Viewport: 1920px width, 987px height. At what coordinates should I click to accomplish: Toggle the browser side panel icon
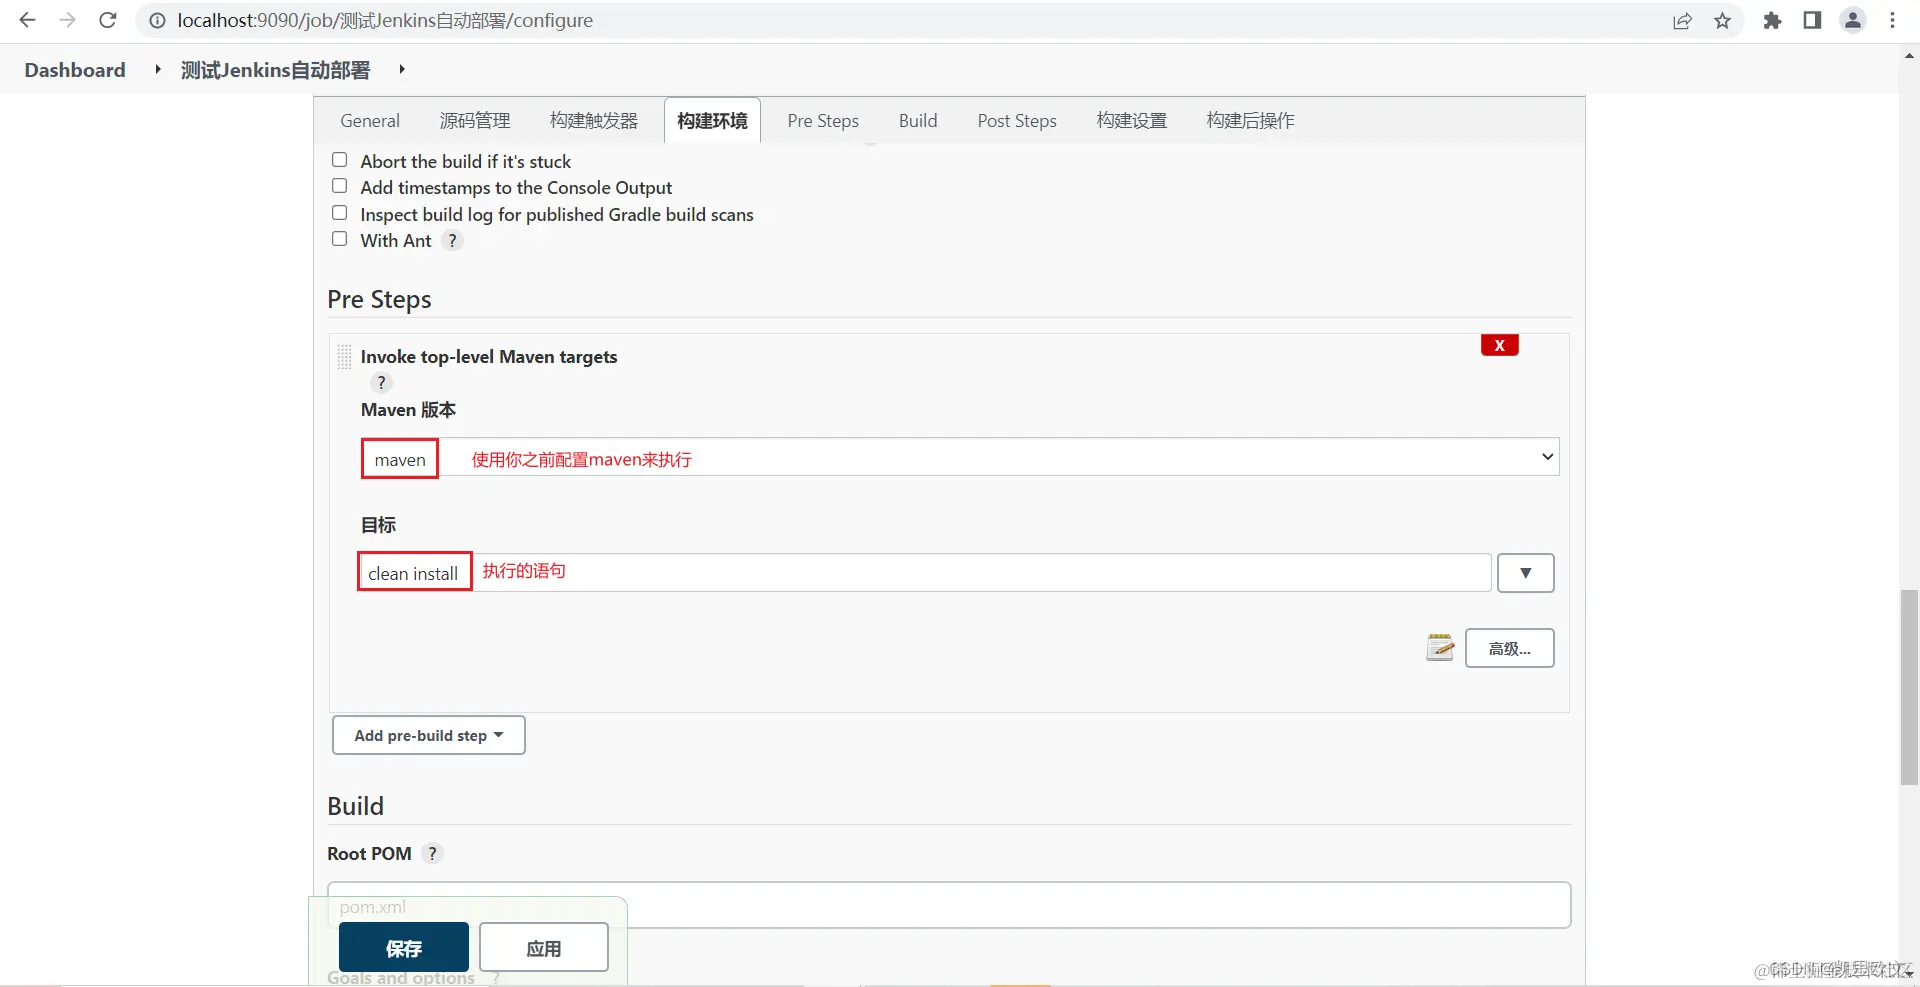click(1812, 20)
